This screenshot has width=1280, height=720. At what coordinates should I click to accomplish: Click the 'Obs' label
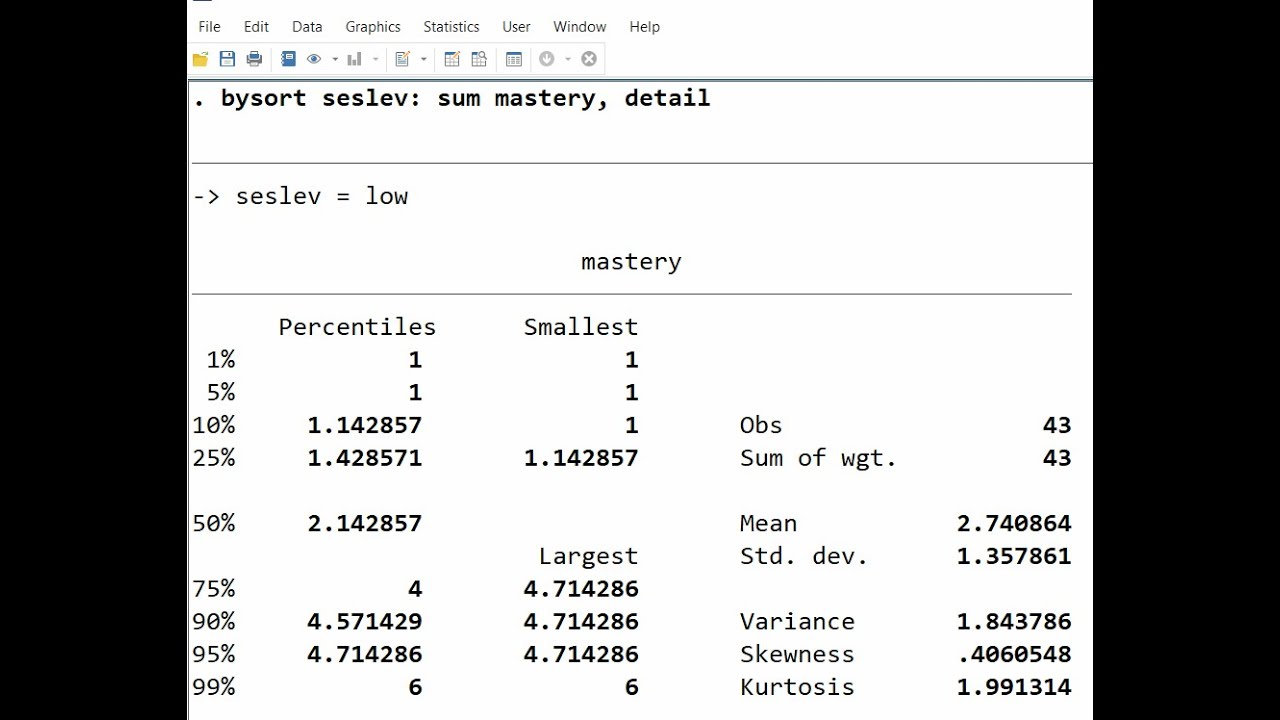point(761,425)
